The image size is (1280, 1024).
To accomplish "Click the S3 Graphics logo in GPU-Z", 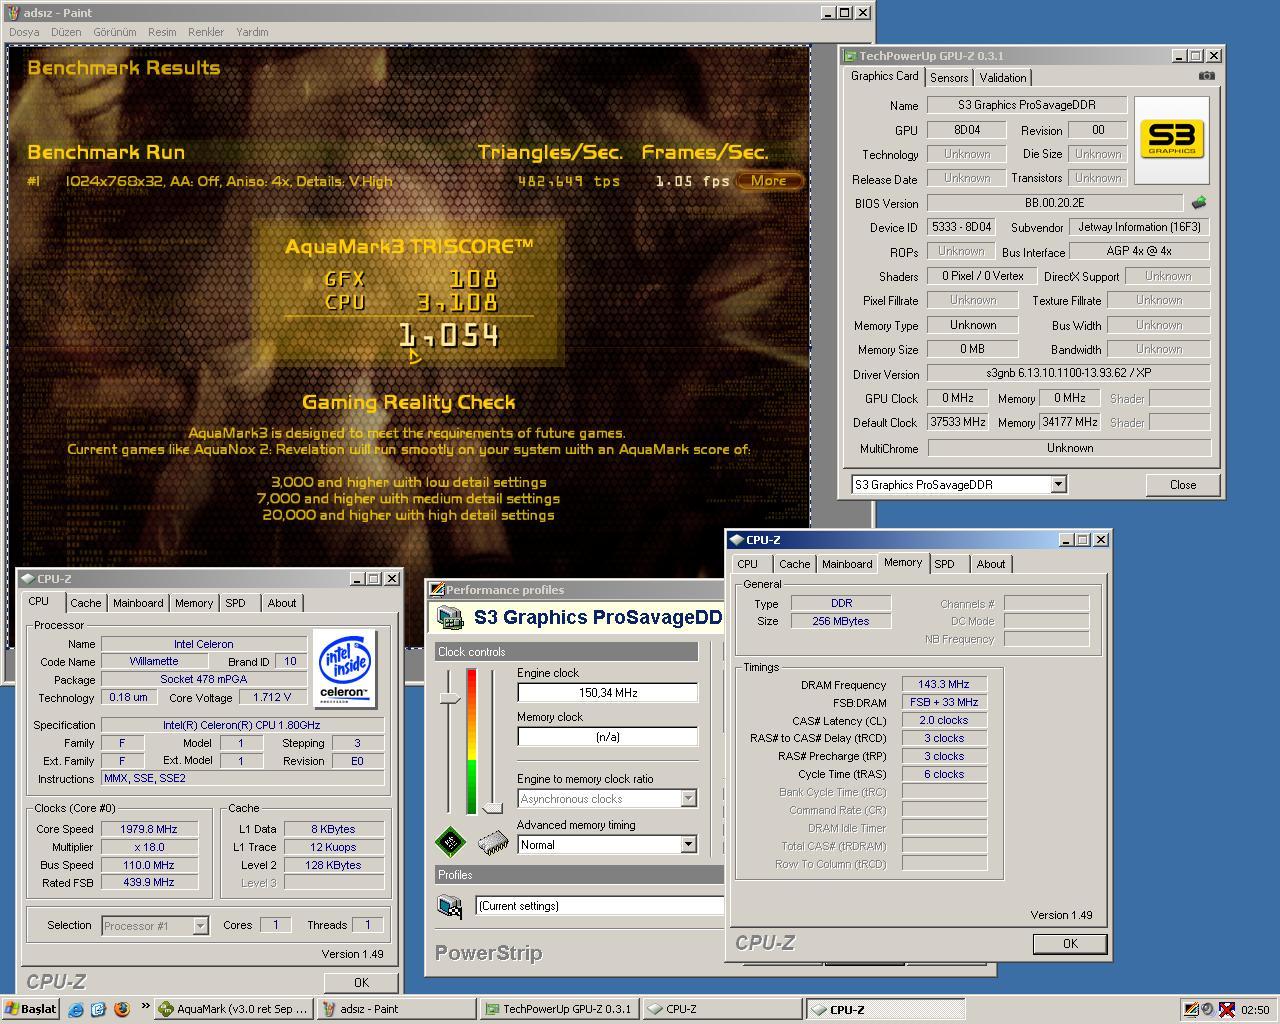I will 1172,139.
